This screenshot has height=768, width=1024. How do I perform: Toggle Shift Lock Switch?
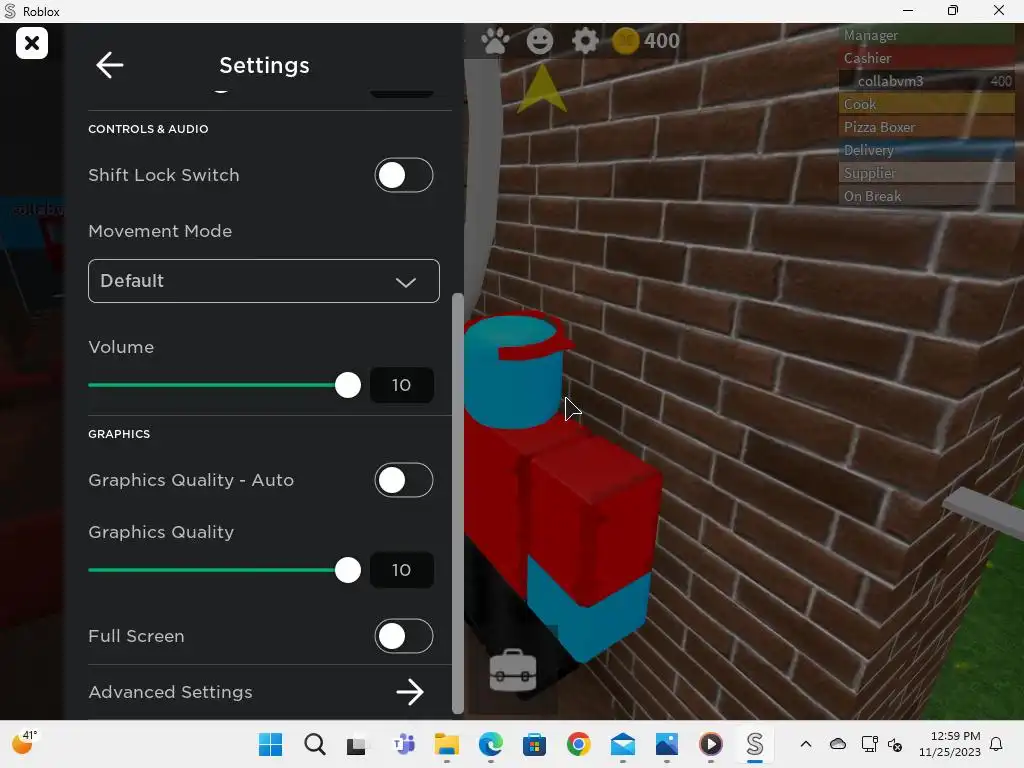[404, 176]
